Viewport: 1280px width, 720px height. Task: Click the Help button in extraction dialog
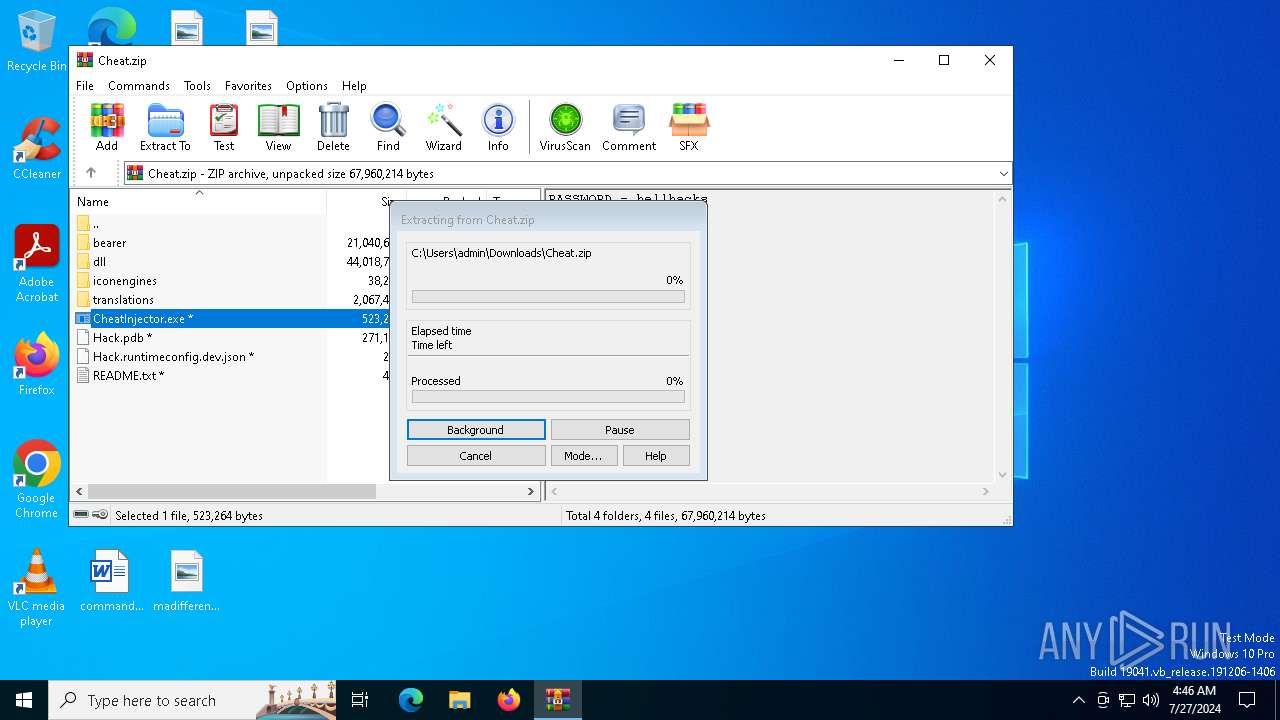[x=656, y=456]
